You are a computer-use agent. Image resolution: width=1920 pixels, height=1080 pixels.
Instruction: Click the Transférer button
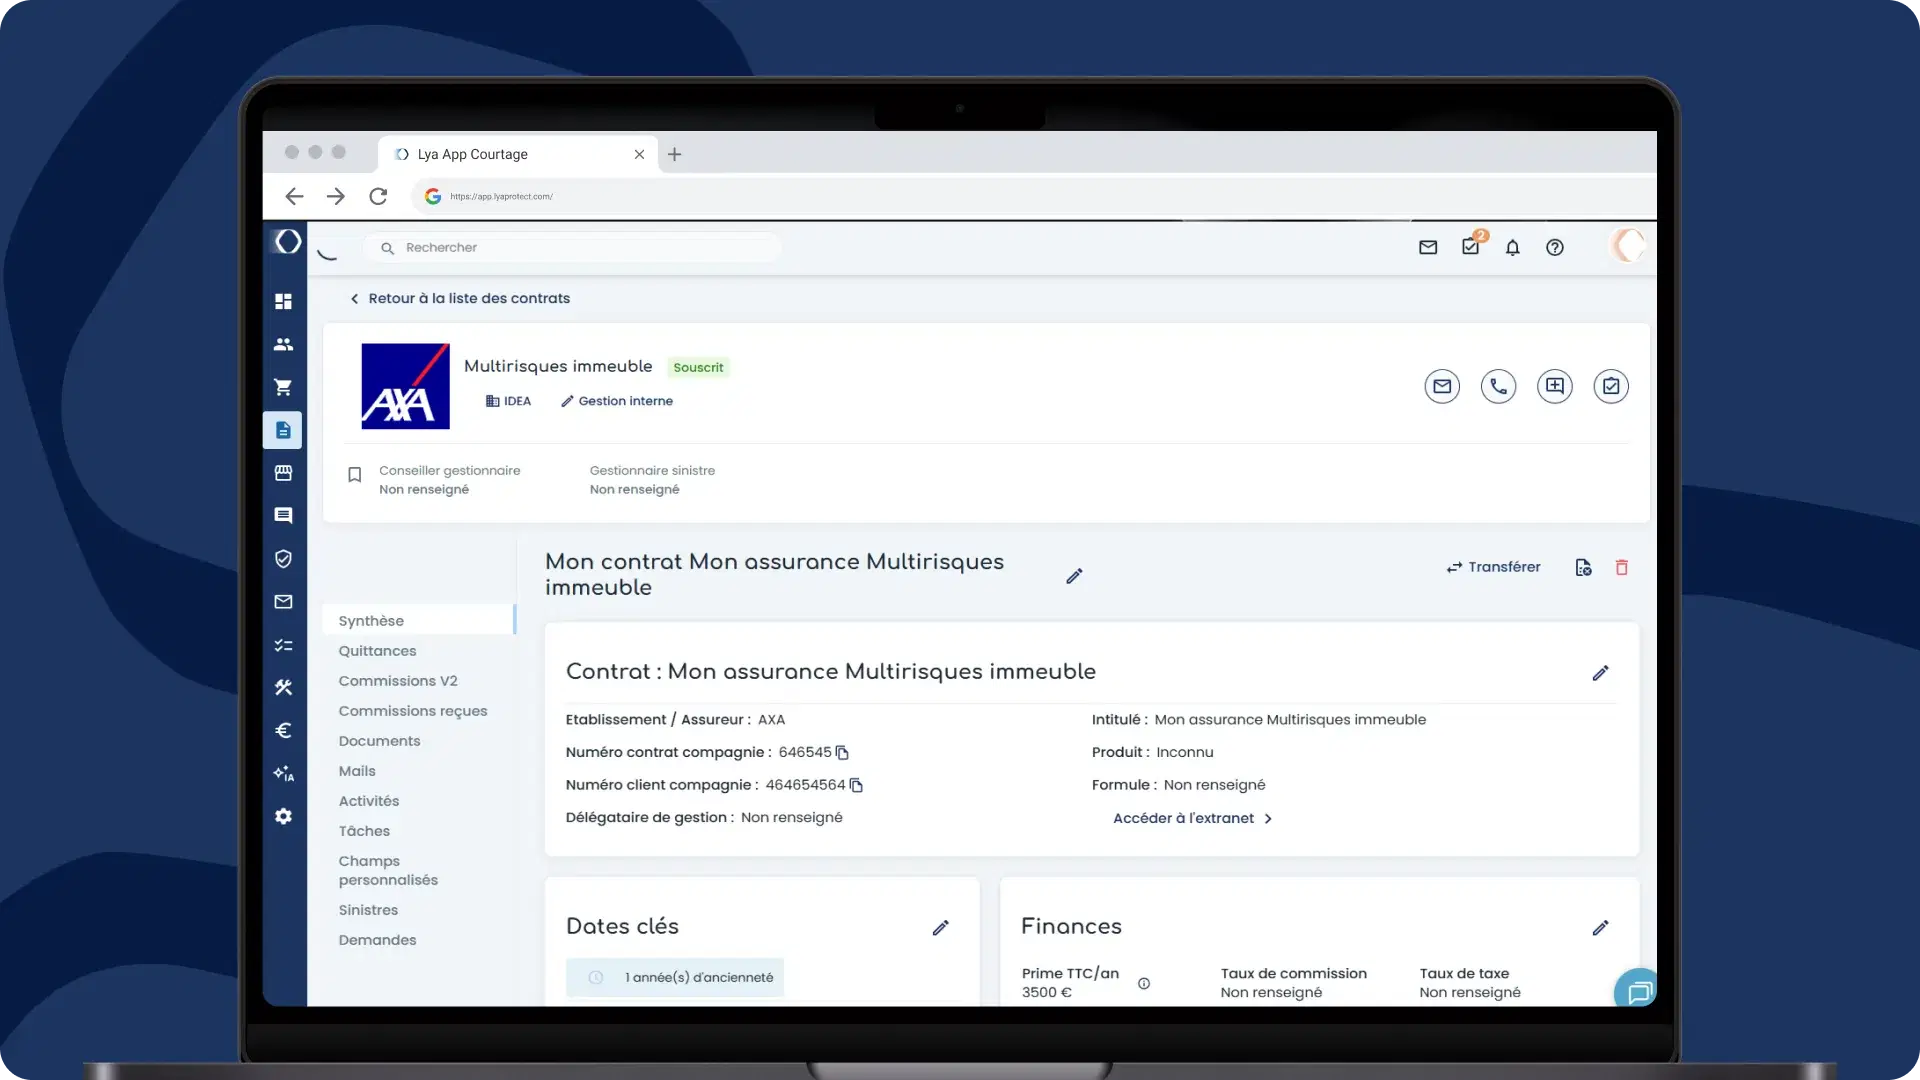[1493, 567]
